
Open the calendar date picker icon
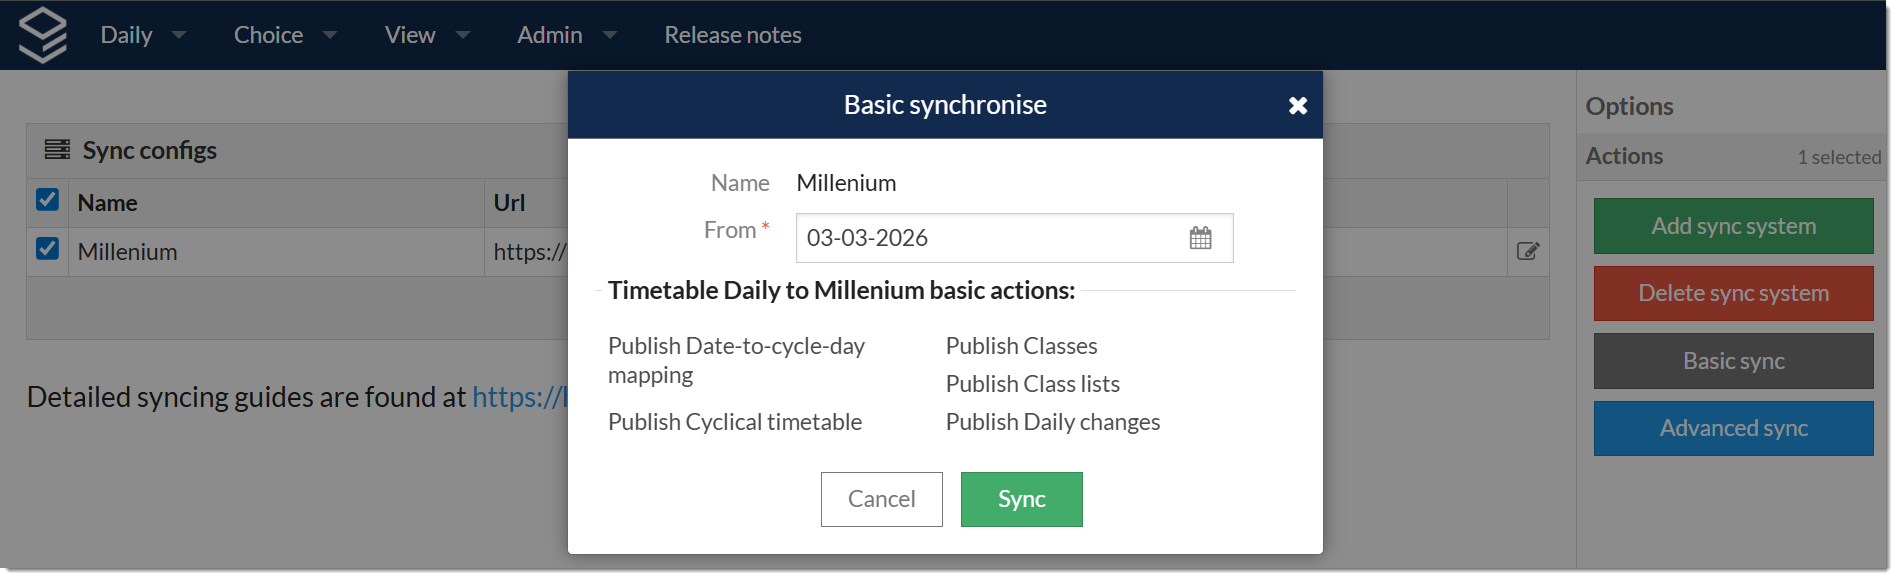click(1200, 238)
